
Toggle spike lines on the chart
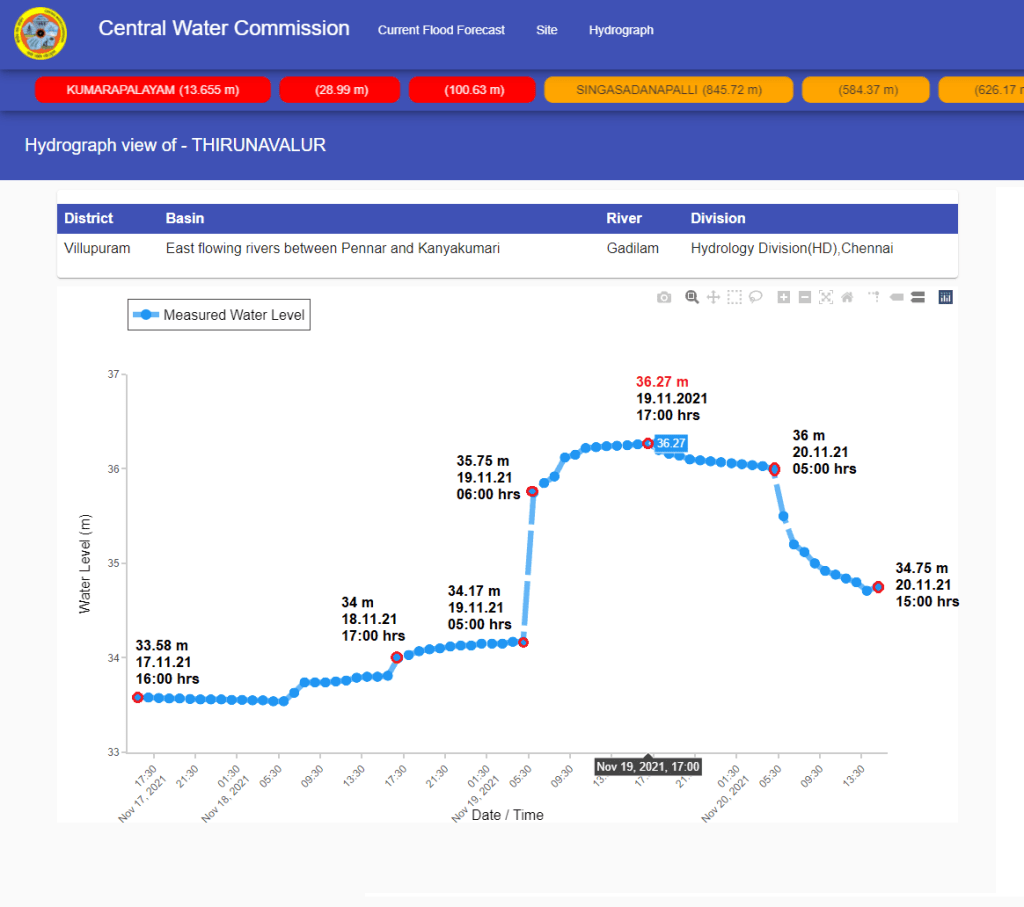pos(873,297)
